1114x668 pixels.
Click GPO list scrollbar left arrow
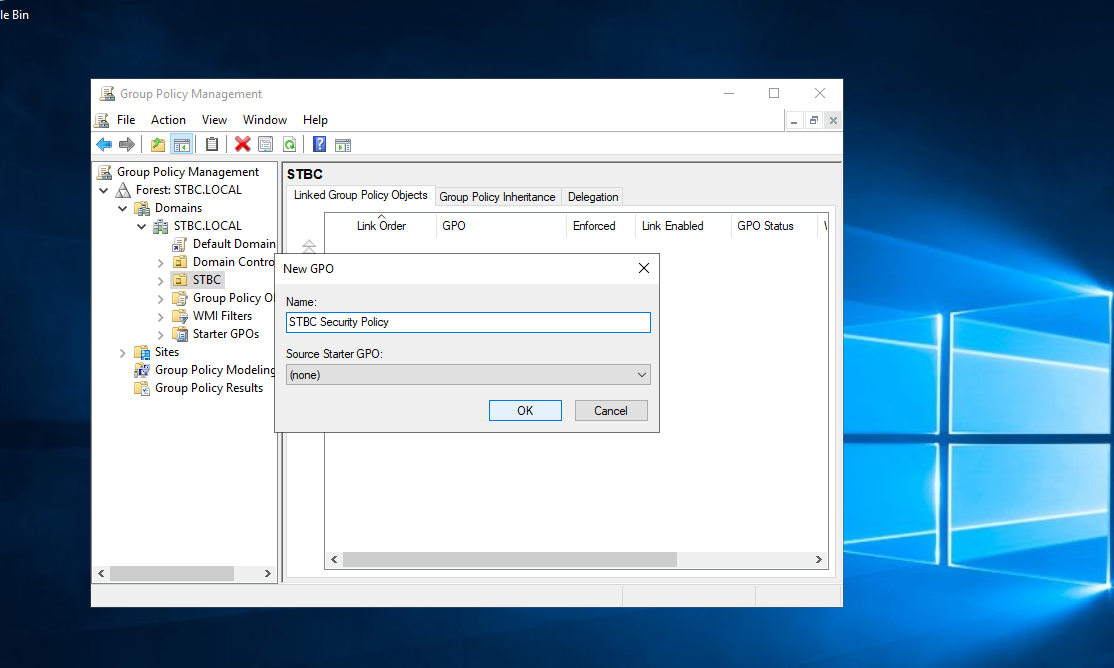click(x=334, y=560)
